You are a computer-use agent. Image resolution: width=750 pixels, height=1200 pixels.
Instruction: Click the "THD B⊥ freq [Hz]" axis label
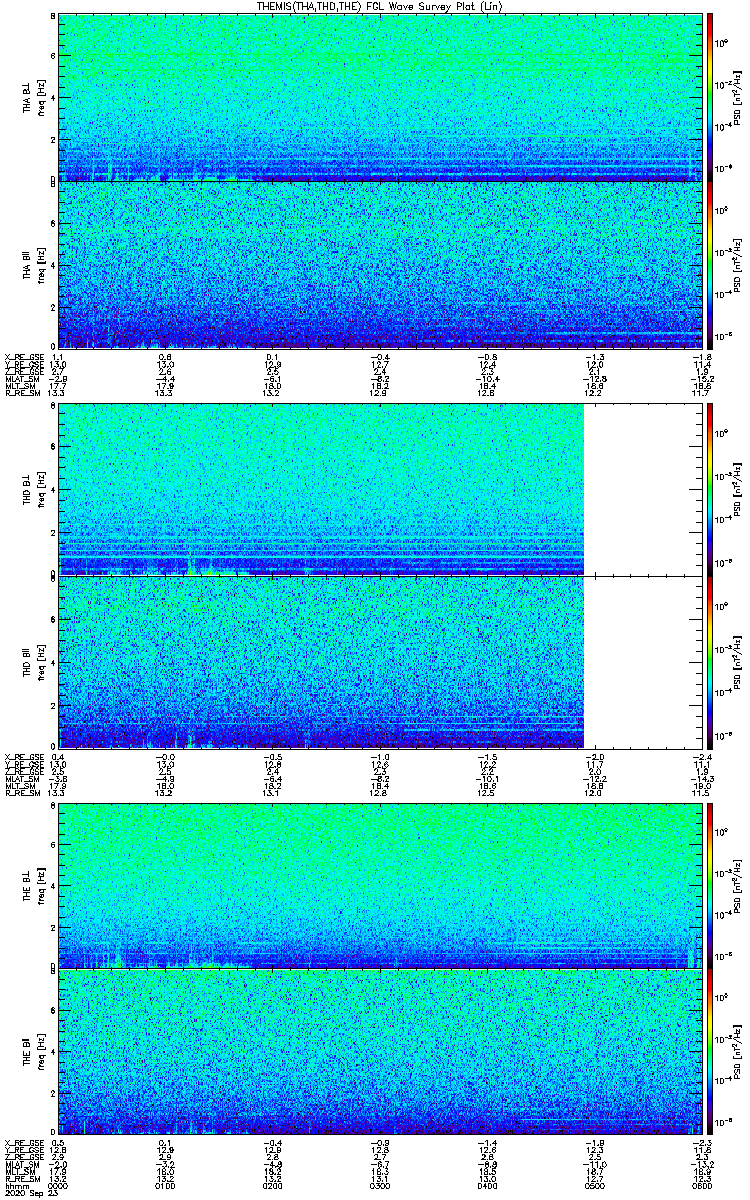point(33,490)
